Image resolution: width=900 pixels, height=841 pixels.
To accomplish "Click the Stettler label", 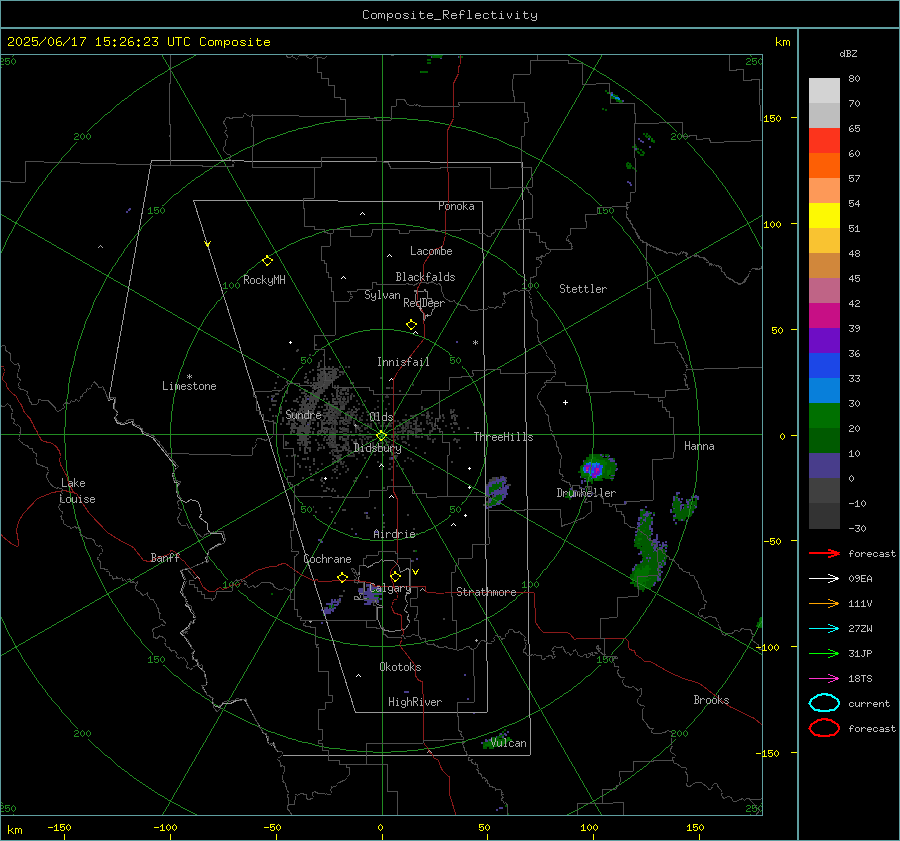I will click(583, 289).
